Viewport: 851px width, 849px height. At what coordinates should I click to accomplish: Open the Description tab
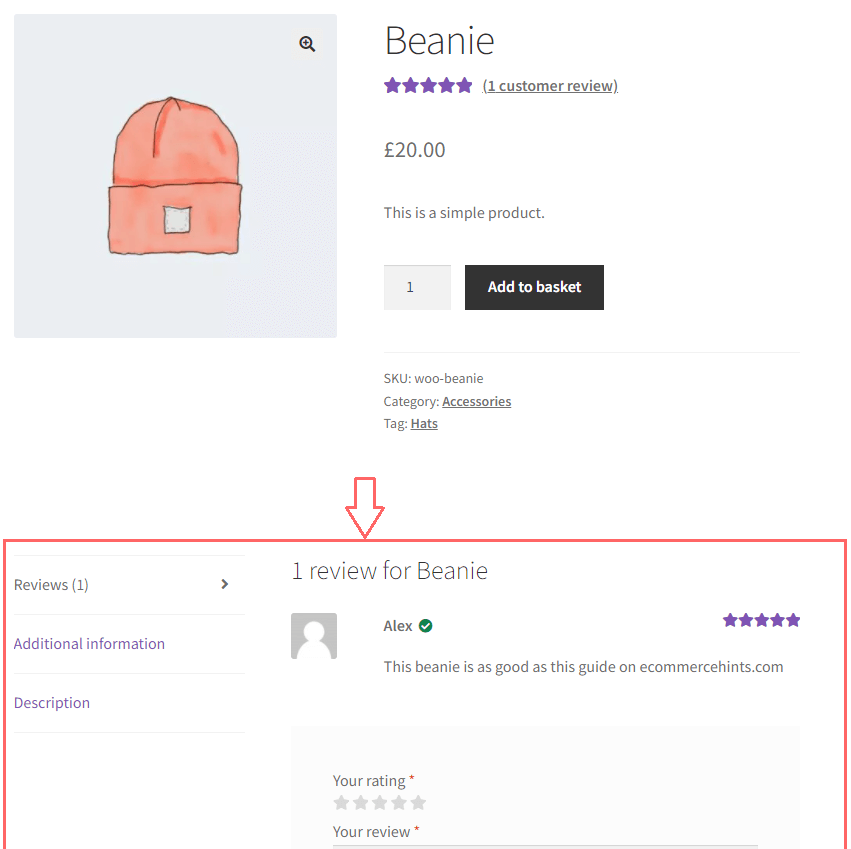point(52,702)
